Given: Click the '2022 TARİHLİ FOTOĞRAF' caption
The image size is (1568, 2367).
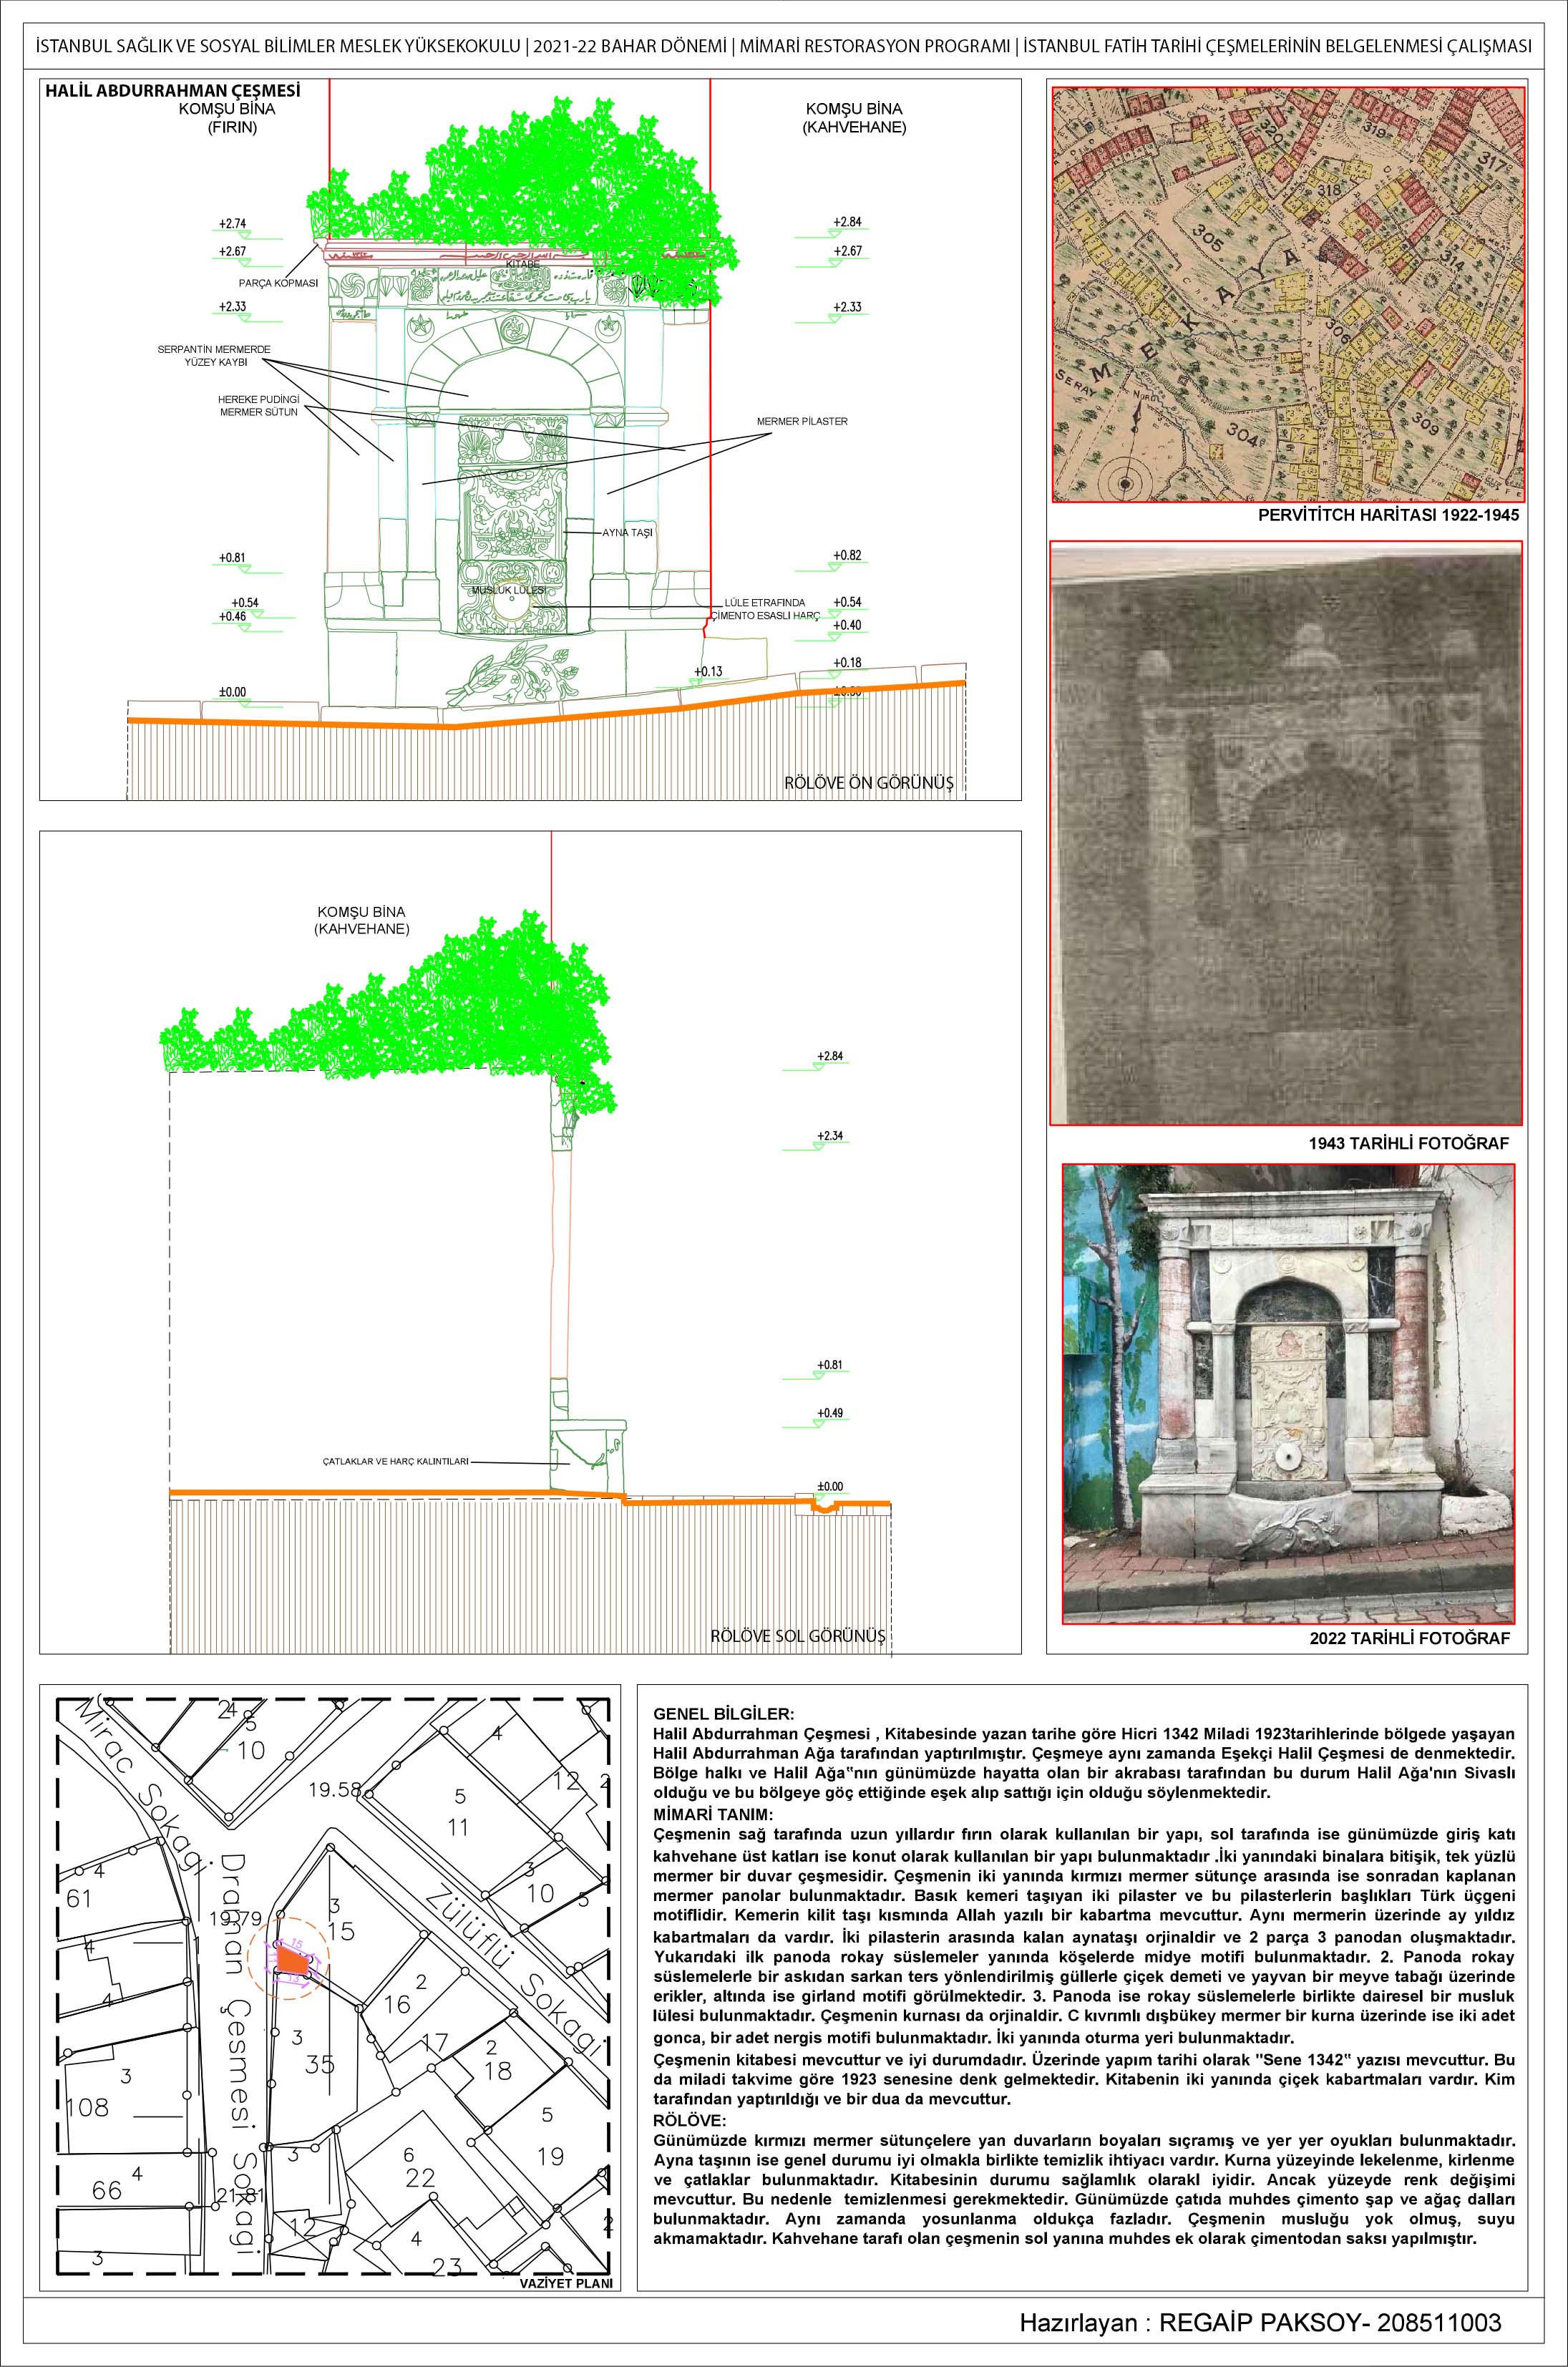Looking at the screenshot, I should tap(1410, 1639).
